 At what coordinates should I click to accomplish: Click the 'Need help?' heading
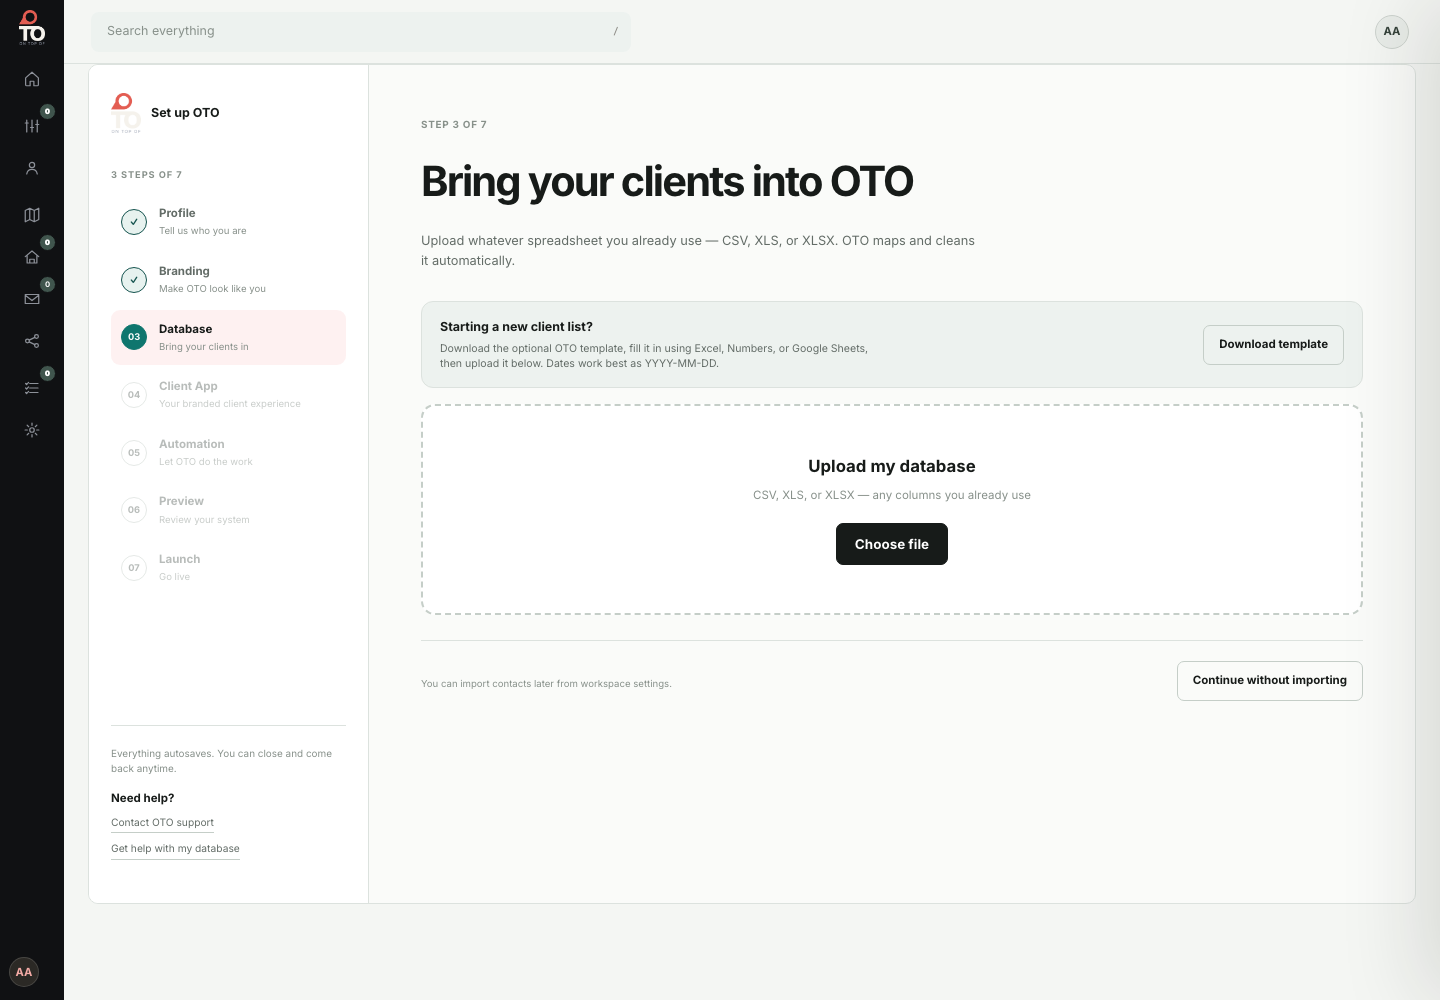pyautogui.click(x=142, y=798)
